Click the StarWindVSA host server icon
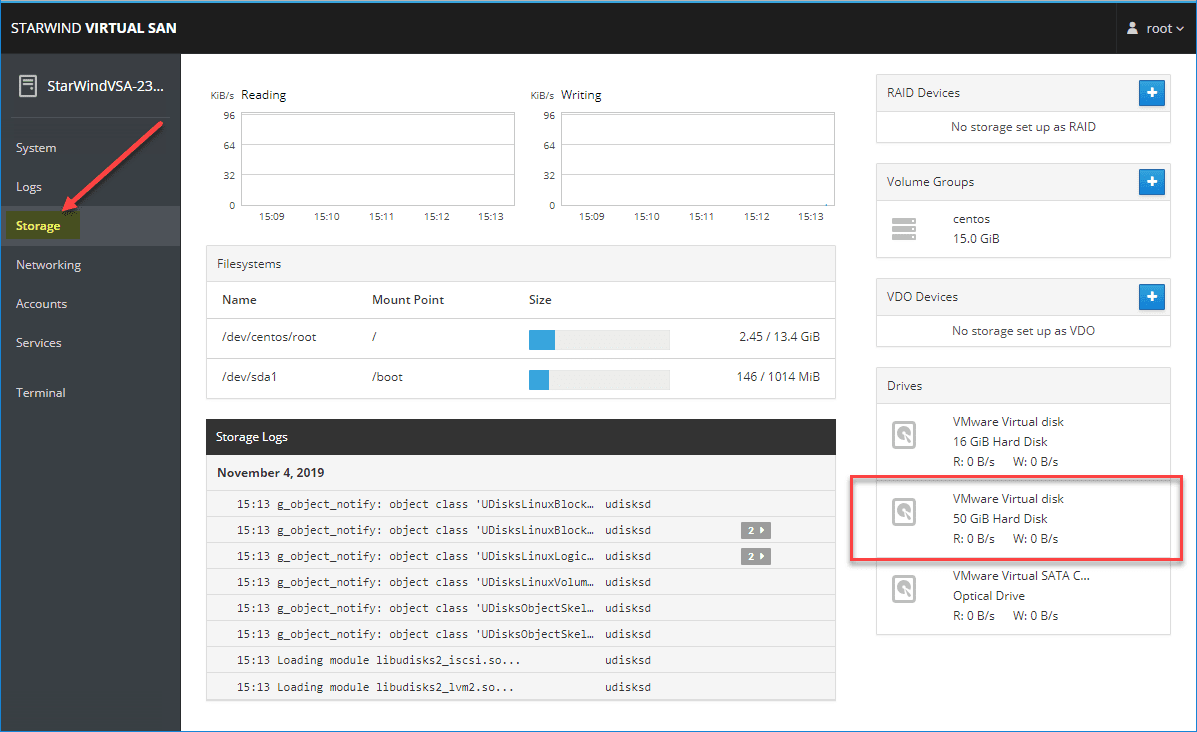 tap(28, 86)
